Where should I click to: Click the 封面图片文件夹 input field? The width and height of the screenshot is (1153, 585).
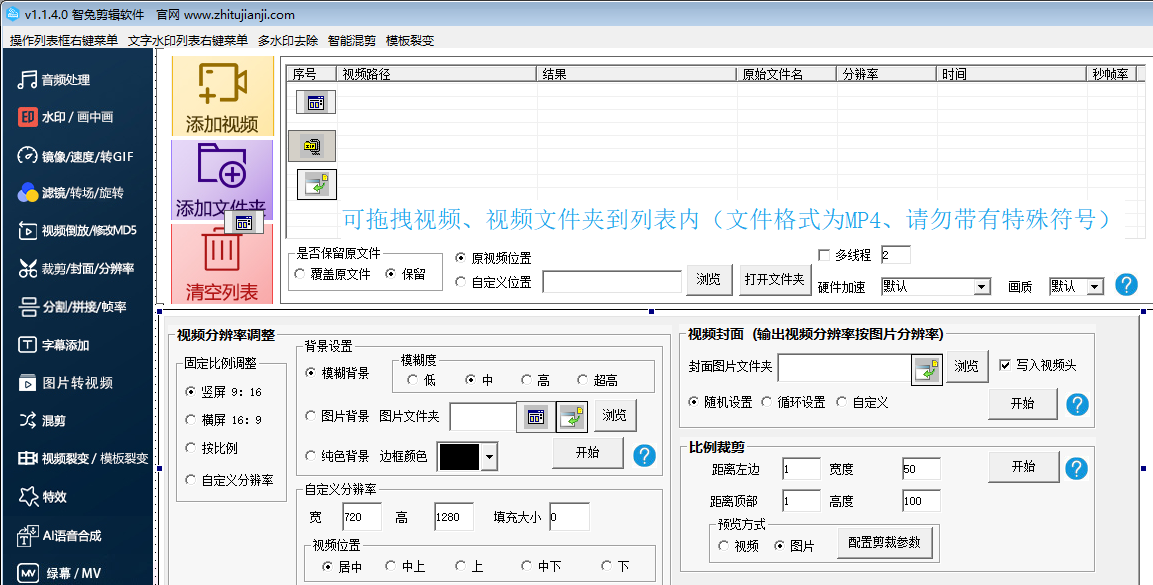click(x=843, y=368)
